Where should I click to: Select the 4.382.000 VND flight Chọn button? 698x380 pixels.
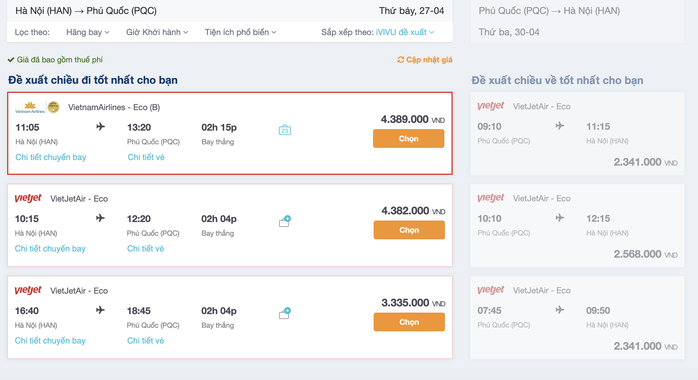coord(409,230)
